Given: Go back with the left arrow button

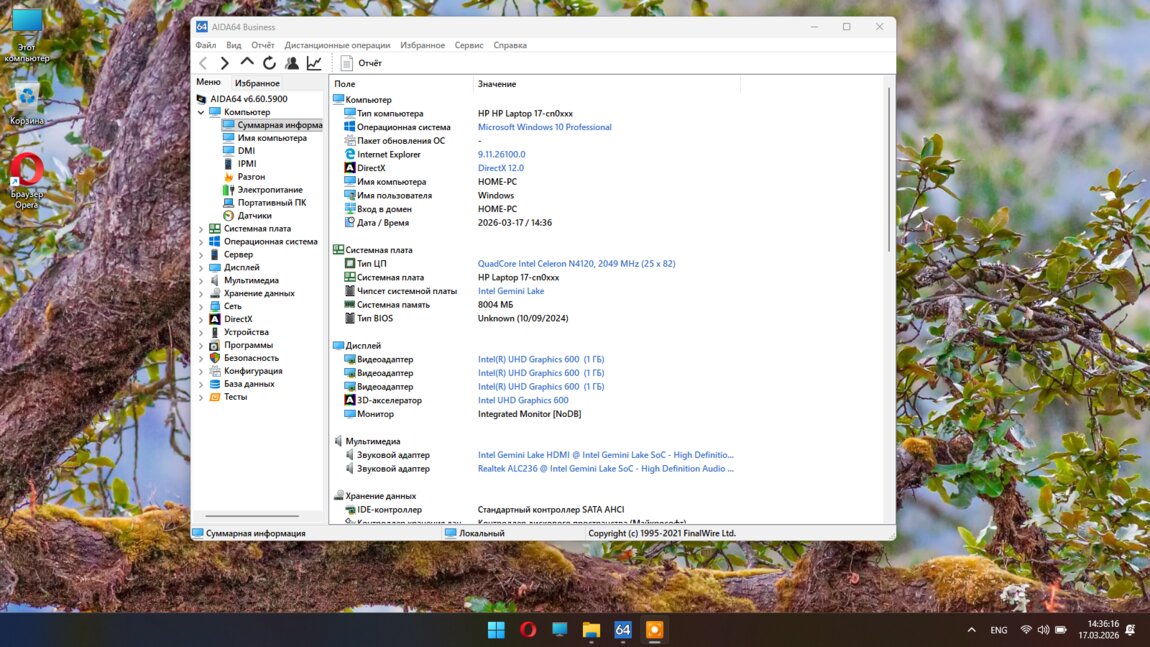Looking at the screenshot, I should [203, 63].
